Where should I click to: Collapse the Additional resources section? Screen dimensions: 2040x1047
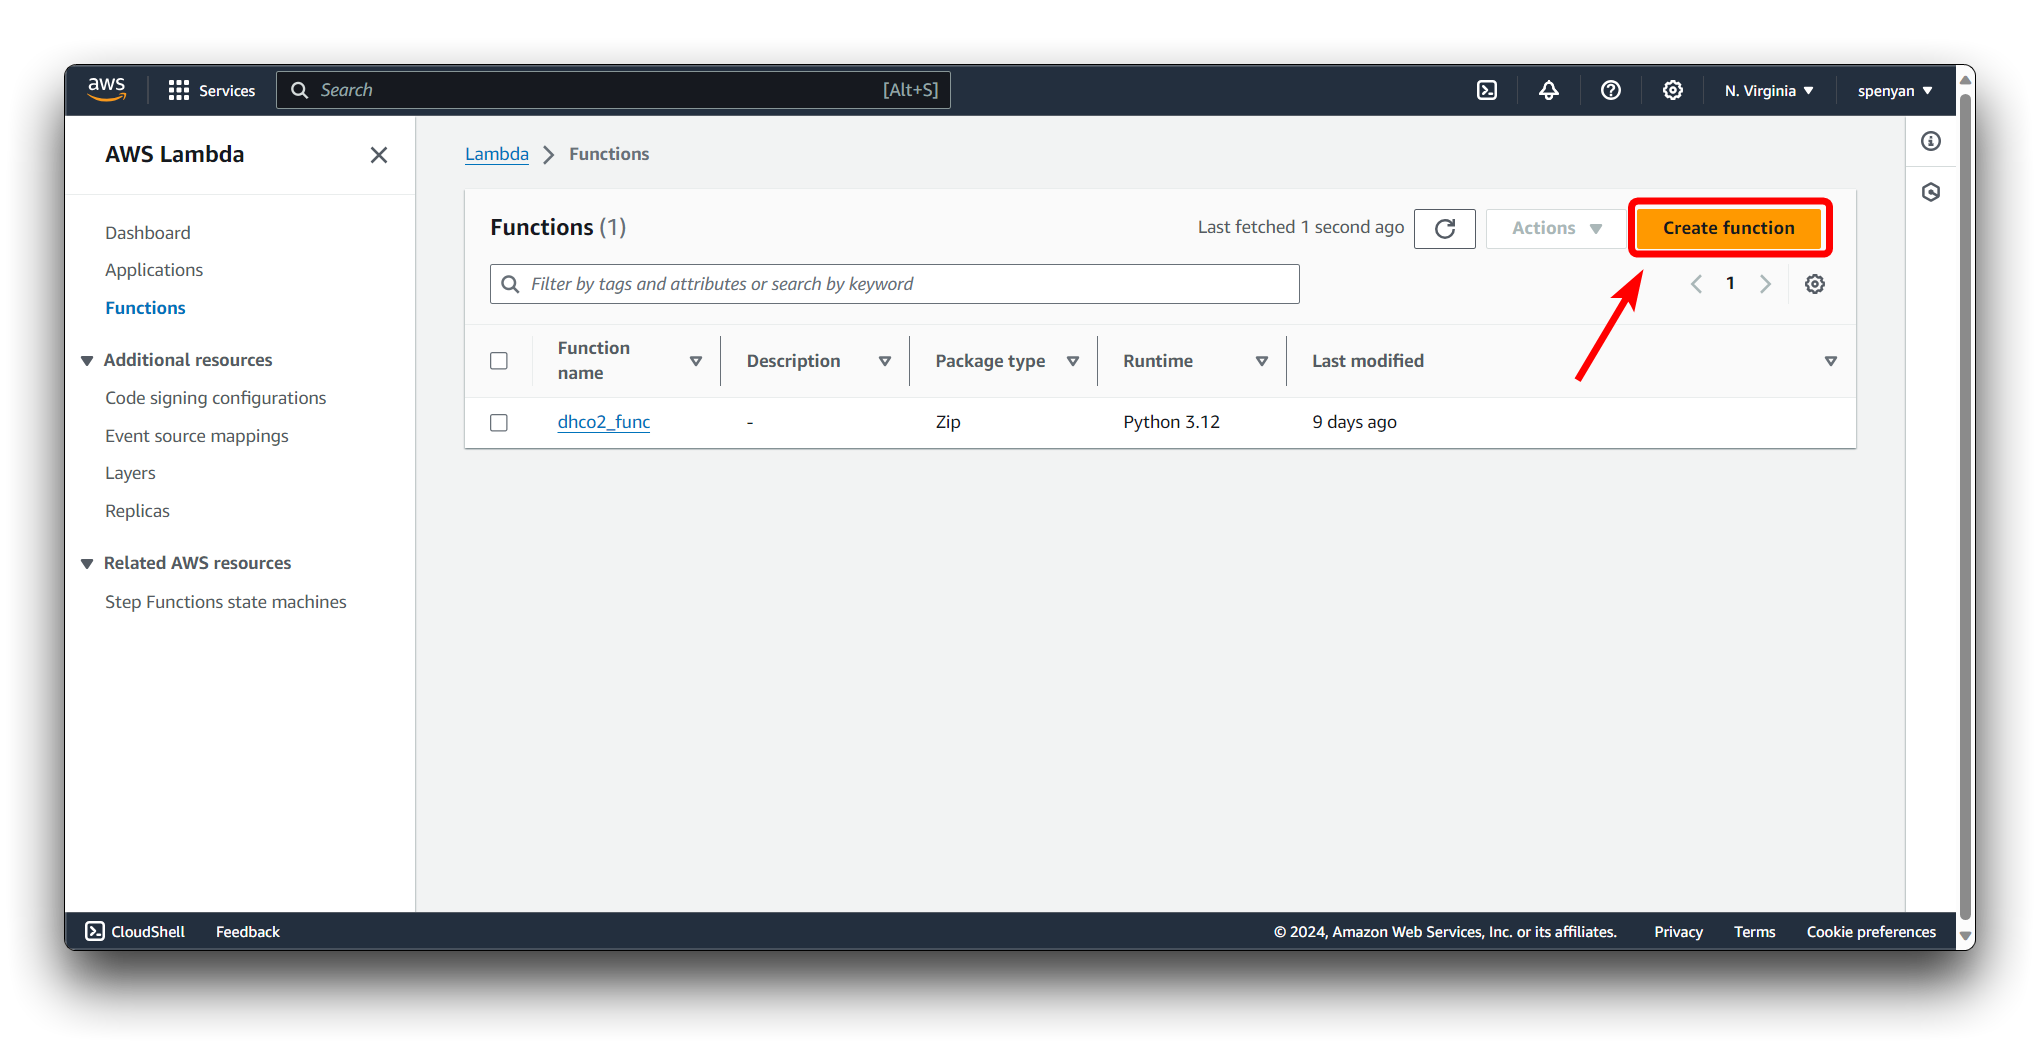87,360
